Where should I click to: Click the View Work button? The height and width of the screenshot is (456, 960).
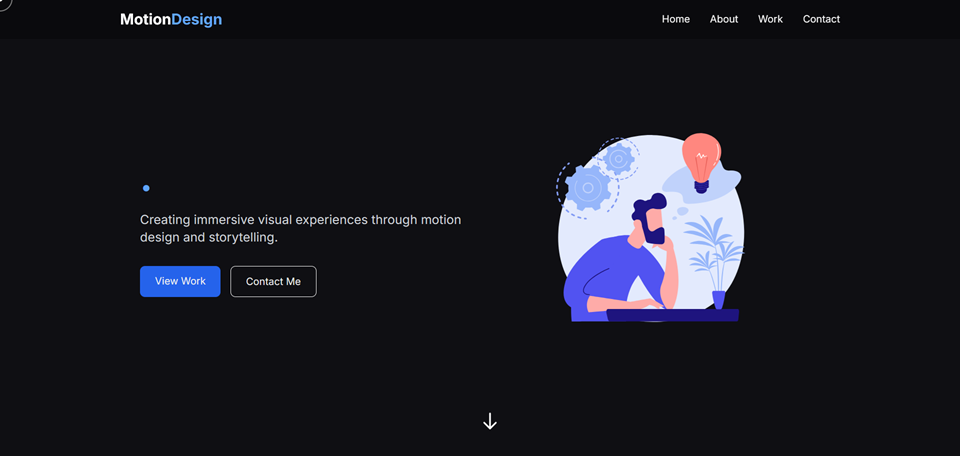click(x=180, y=281)
